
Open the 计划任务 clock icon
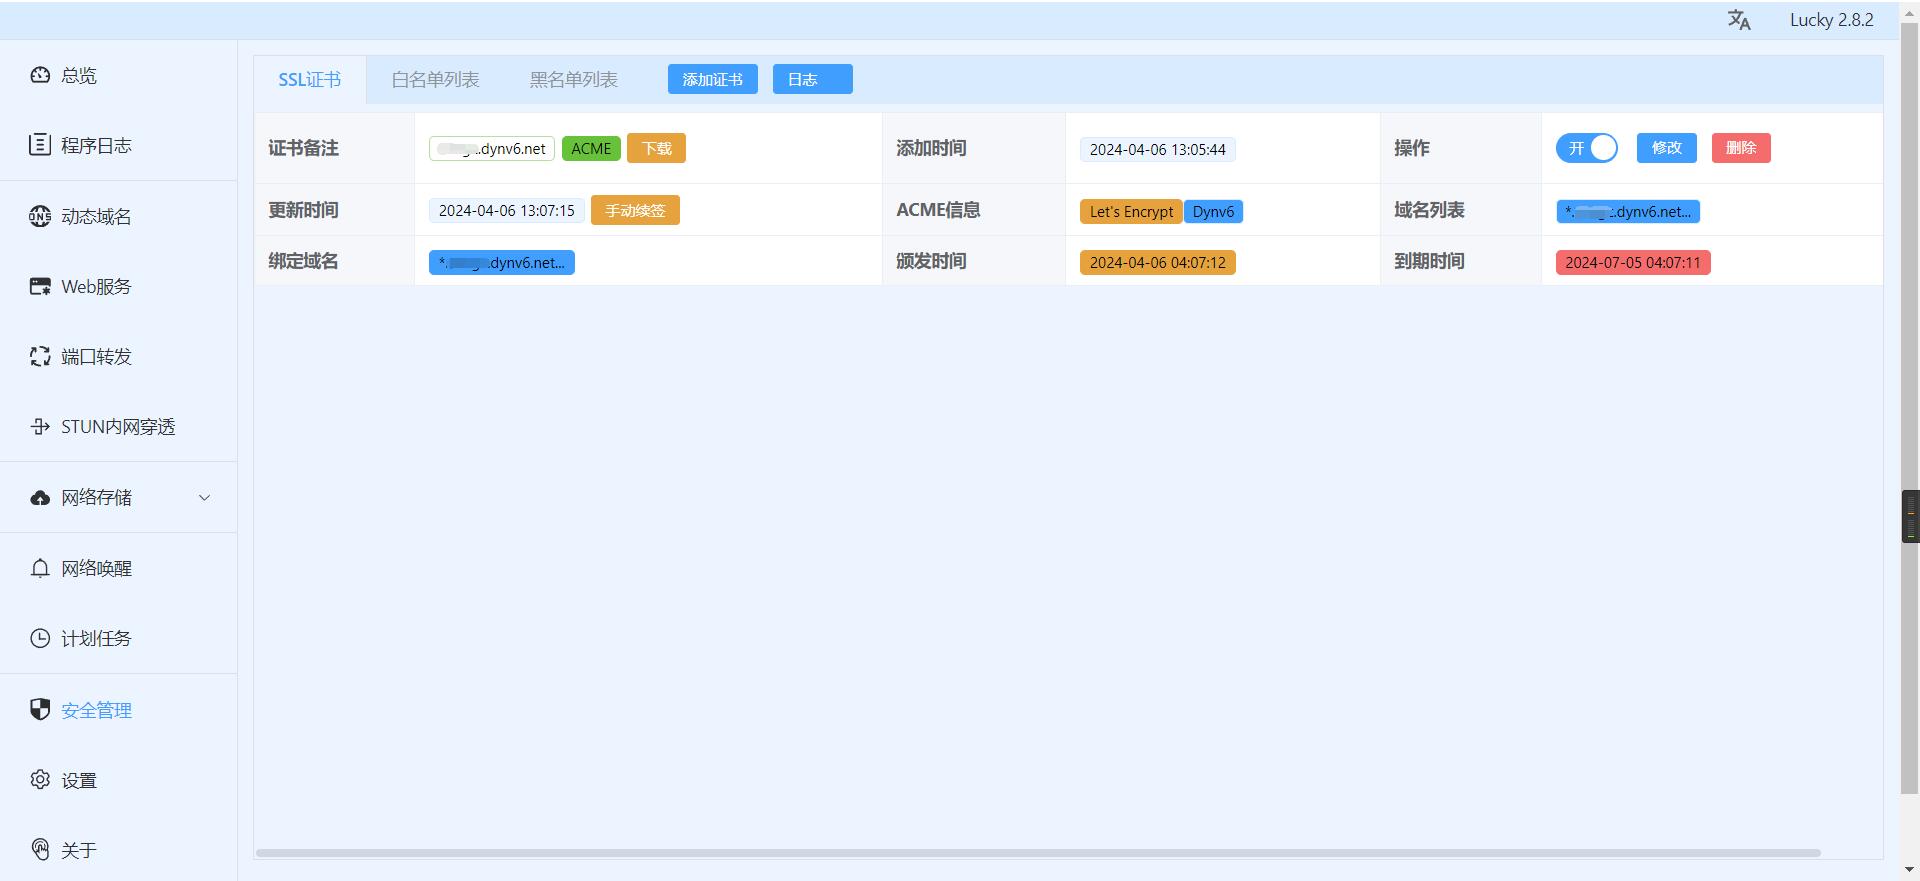click(x=40, y=638)
